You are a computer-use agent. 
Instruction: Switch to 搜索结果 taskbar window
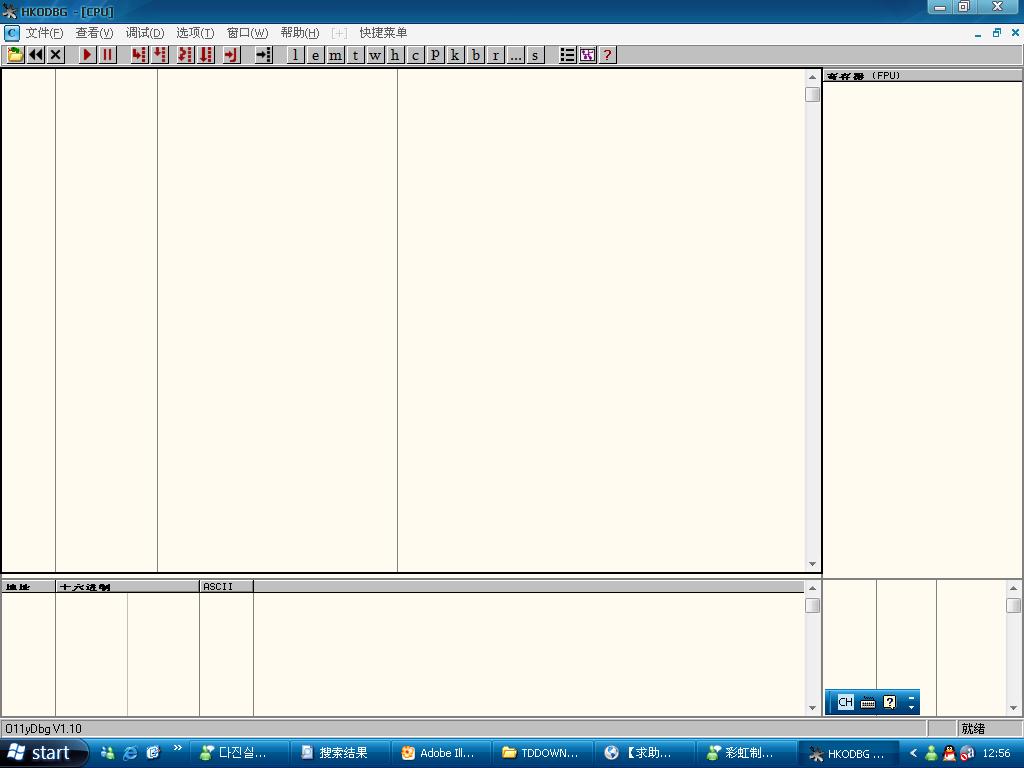coord(340,753)
